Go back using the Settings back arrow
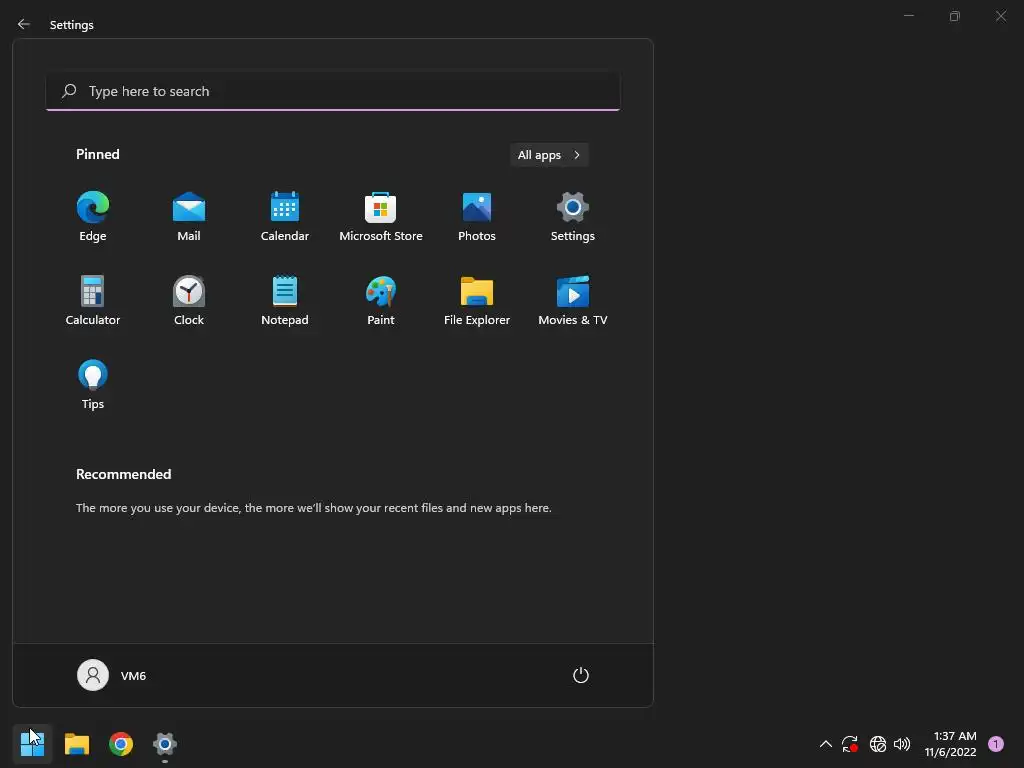 (x=24, y=24)
